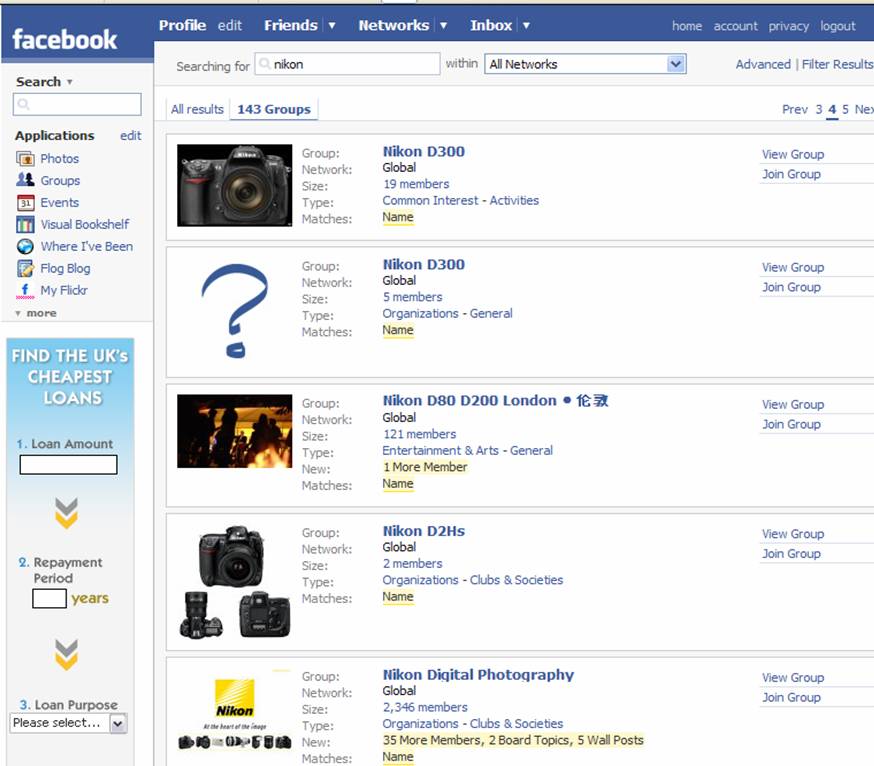The width and height of the screenshot is (874, 766).
Task: Open the privacy link
Action: pos(789,26)
